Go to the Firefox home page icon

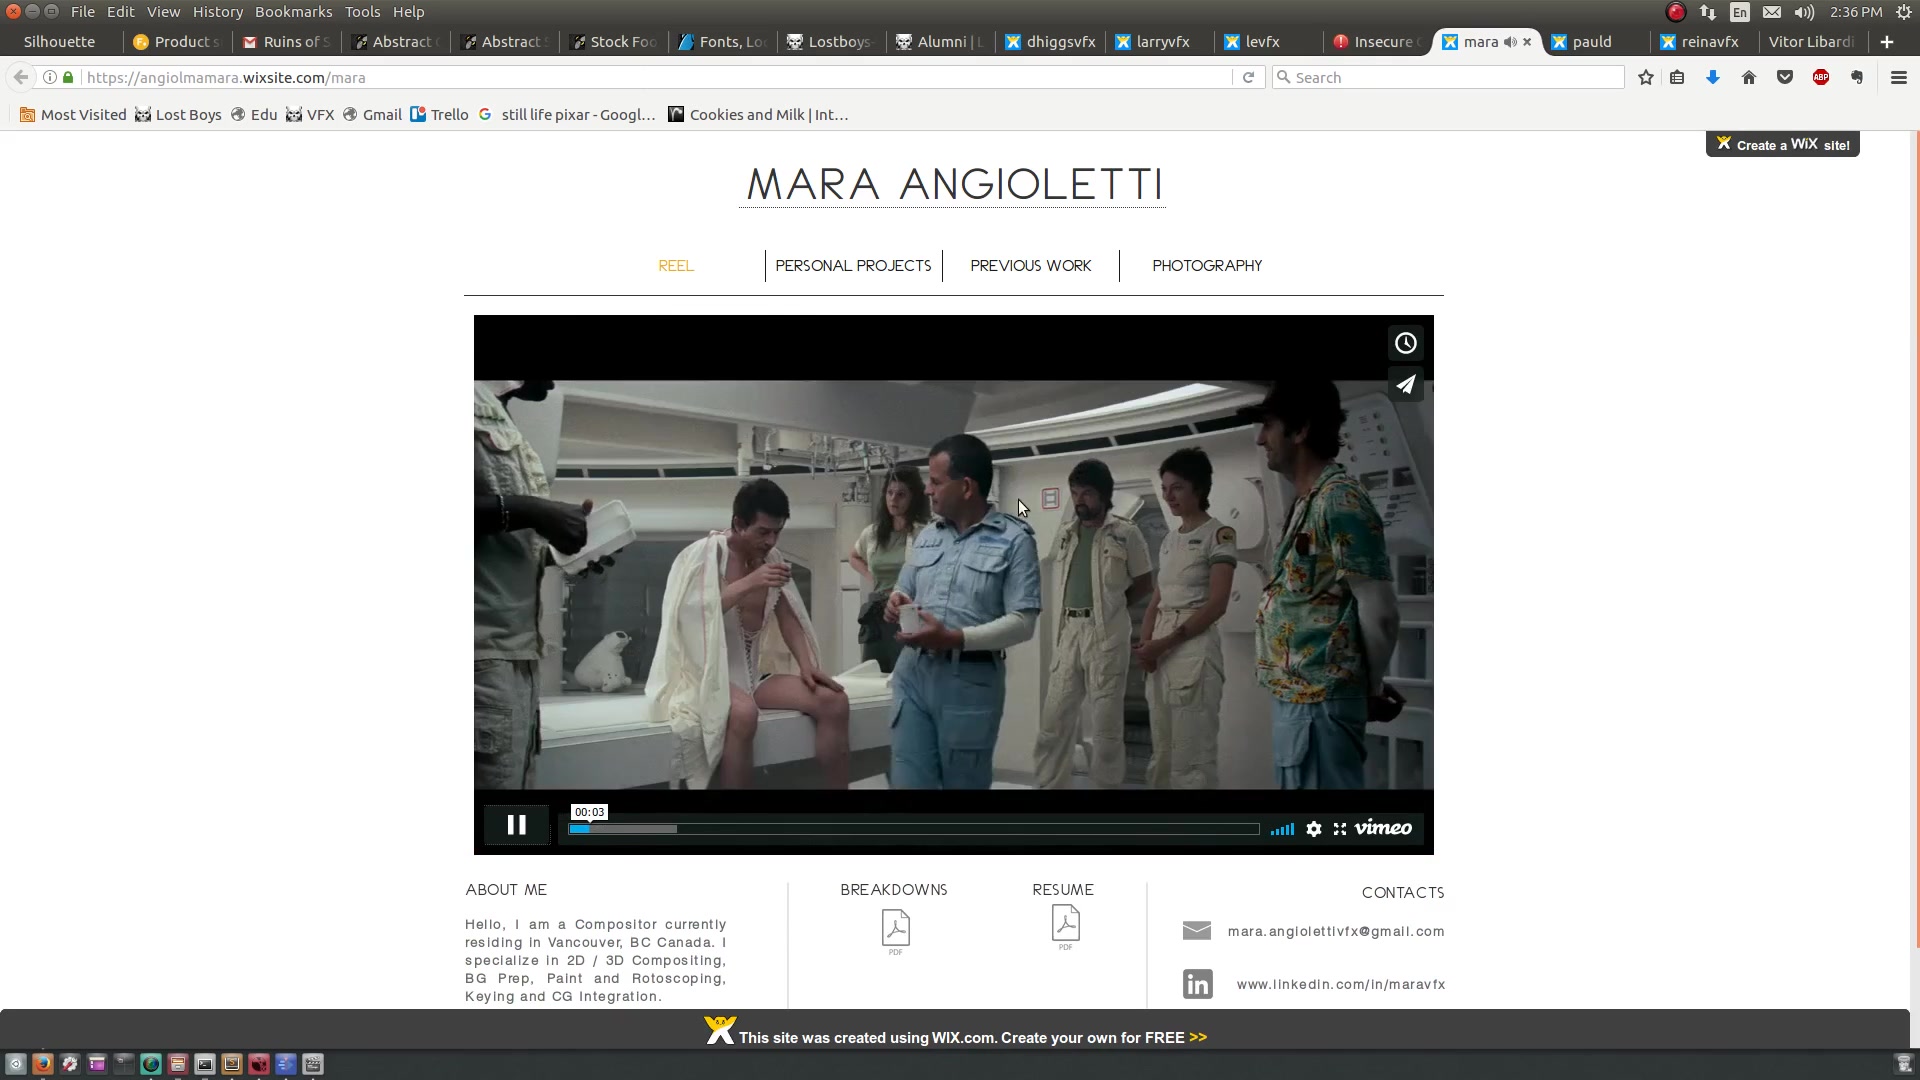click(x=1749, y=78)
